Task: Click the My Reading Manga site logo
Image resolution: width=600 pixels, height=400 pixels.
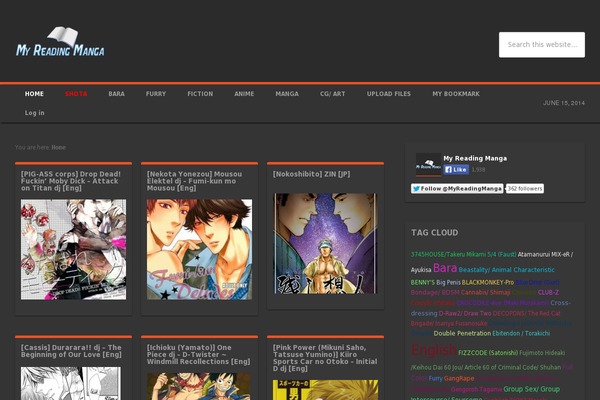Action: (x=60, y=42)
